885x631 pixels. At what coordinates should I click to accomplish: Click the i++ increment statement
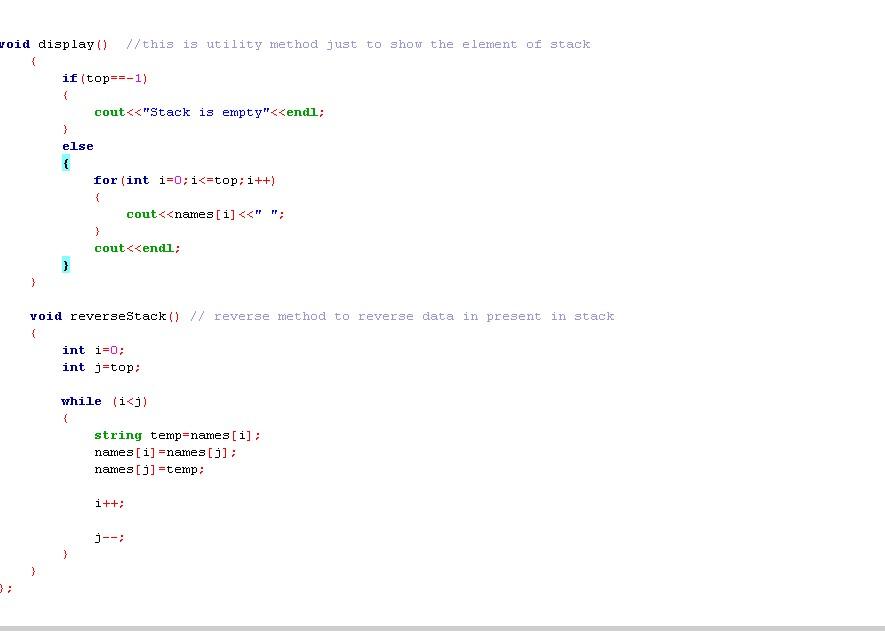point(108,503)
